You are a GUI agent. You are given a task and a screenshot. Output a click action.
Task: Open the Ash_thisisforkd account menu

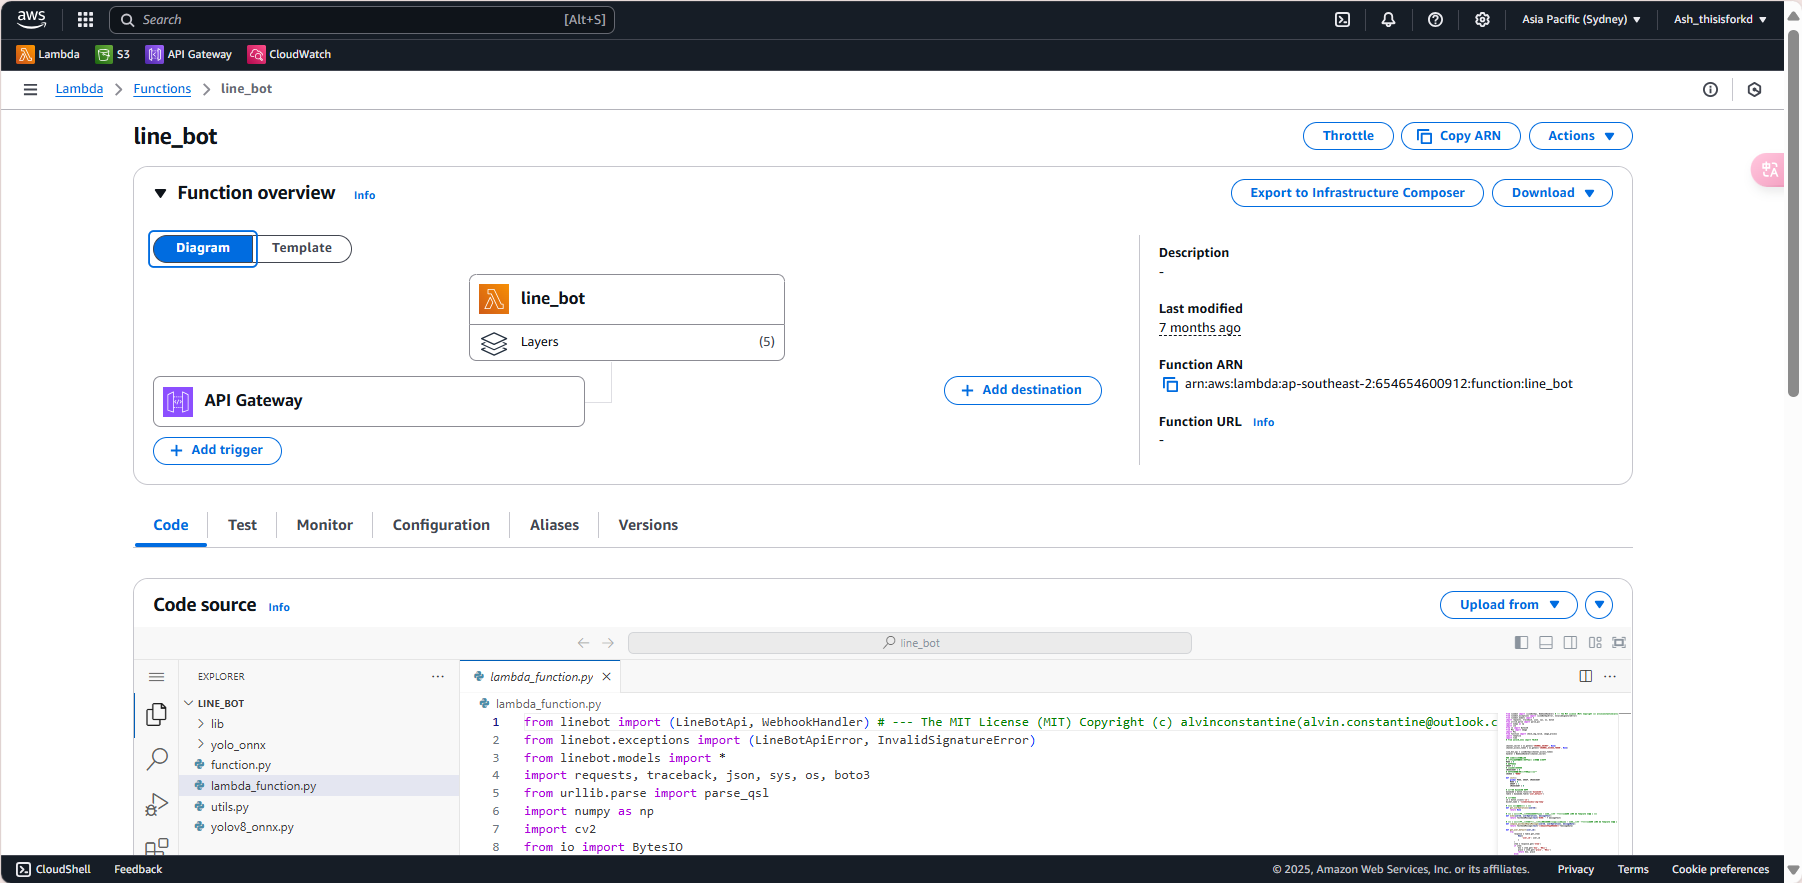point(1720,19)
